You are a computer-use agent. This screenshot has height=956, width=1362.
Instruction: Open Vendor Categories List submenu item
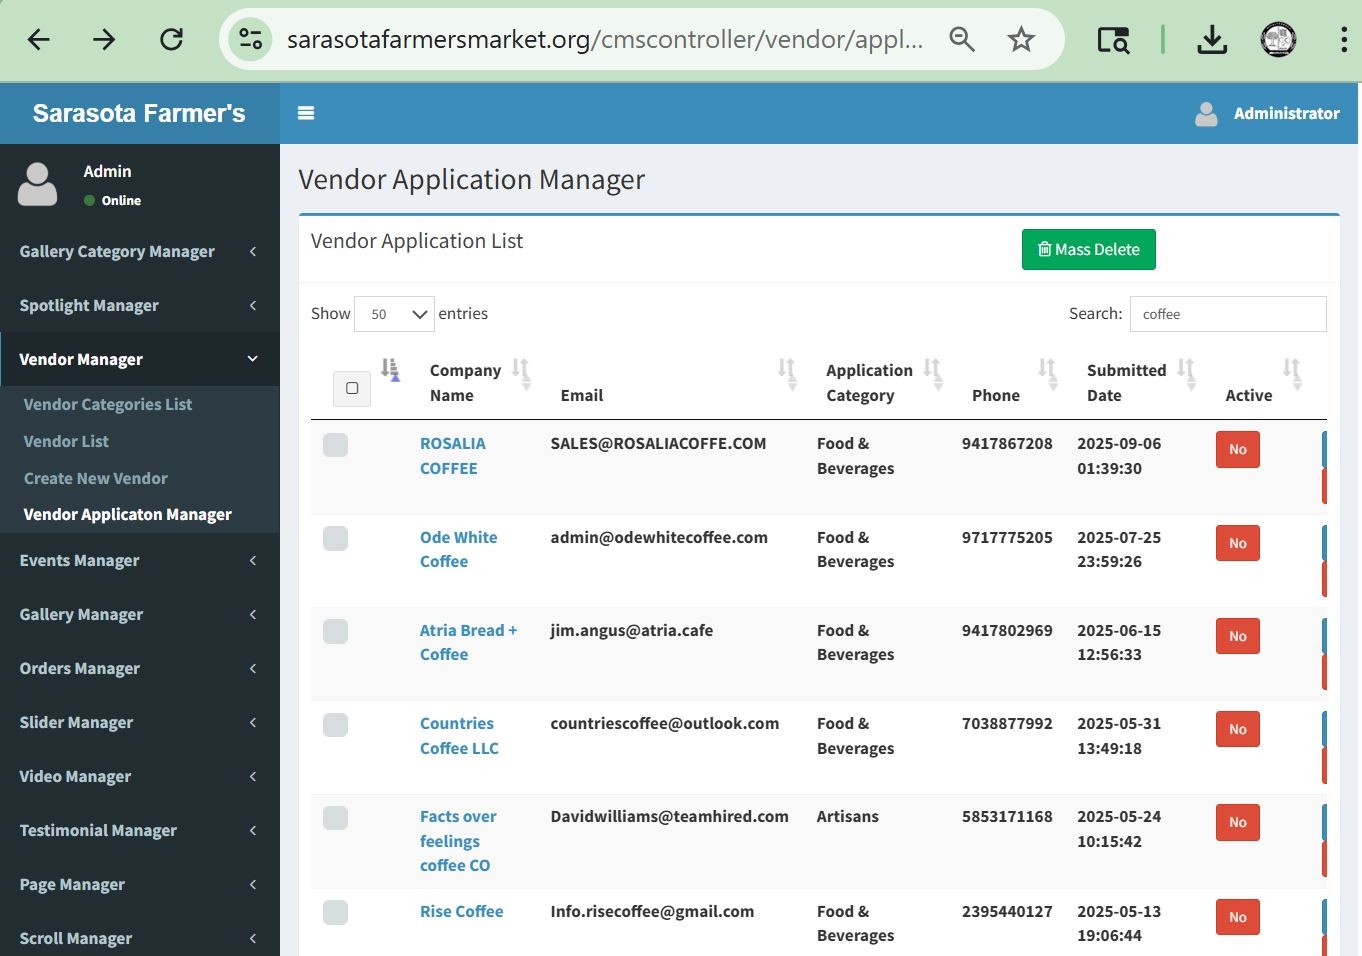pos(108,404)
